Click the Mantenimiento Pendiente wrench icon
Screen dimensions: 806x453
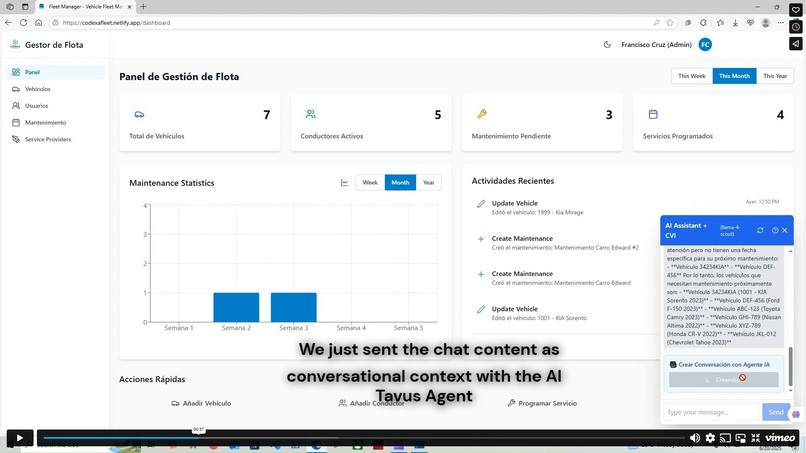482,114
